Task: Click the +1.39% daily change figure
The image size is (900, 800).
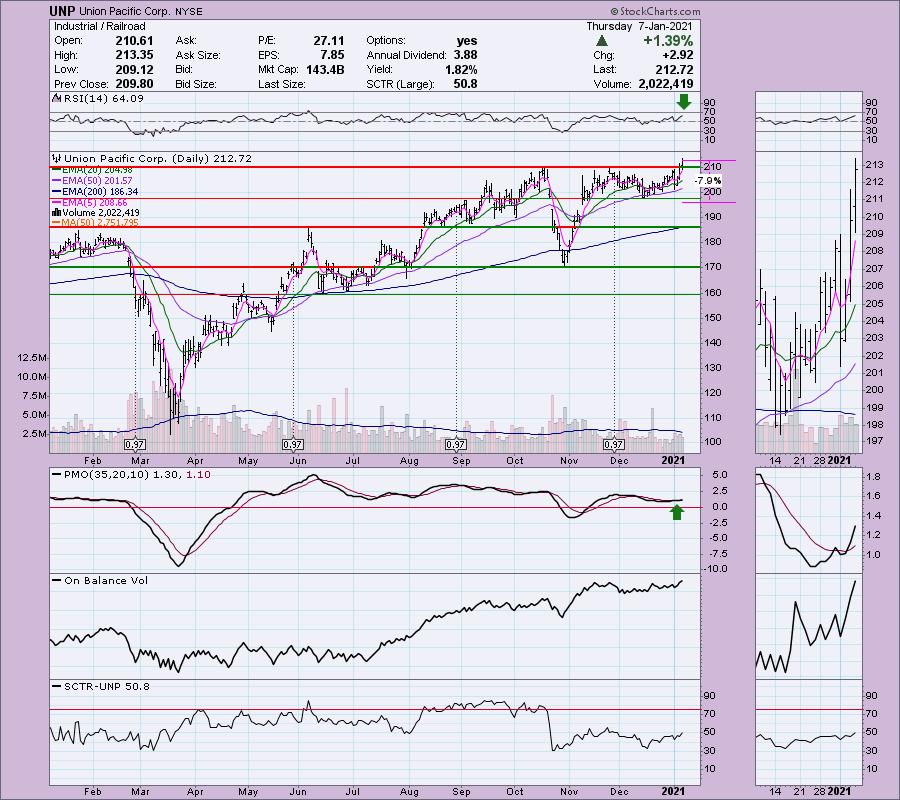Action: pyautogui.click(x=668, y=41)
